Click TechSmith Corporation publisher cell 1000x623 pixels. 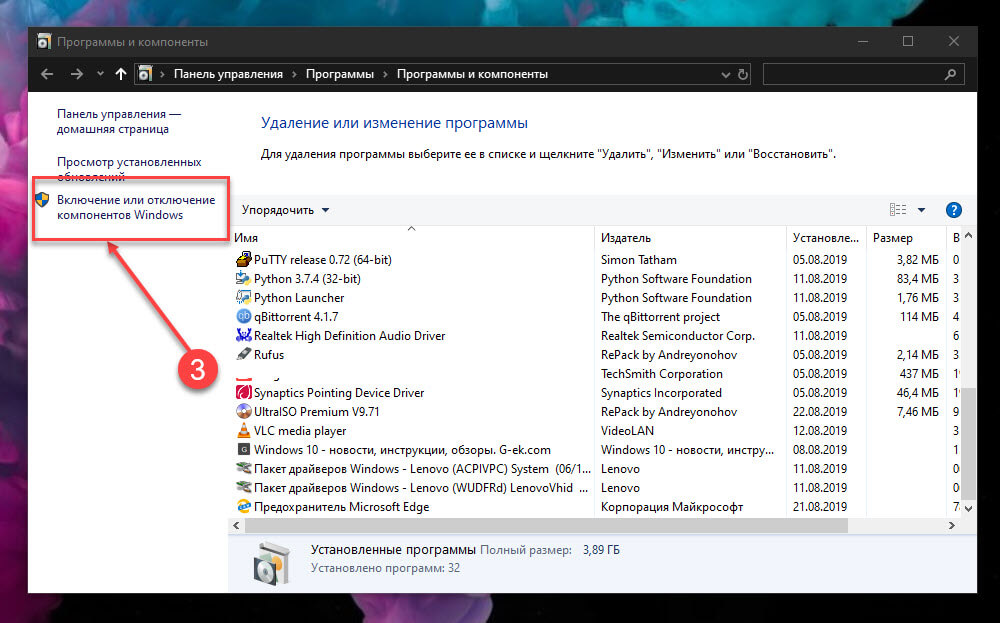(x=661, y=374)
